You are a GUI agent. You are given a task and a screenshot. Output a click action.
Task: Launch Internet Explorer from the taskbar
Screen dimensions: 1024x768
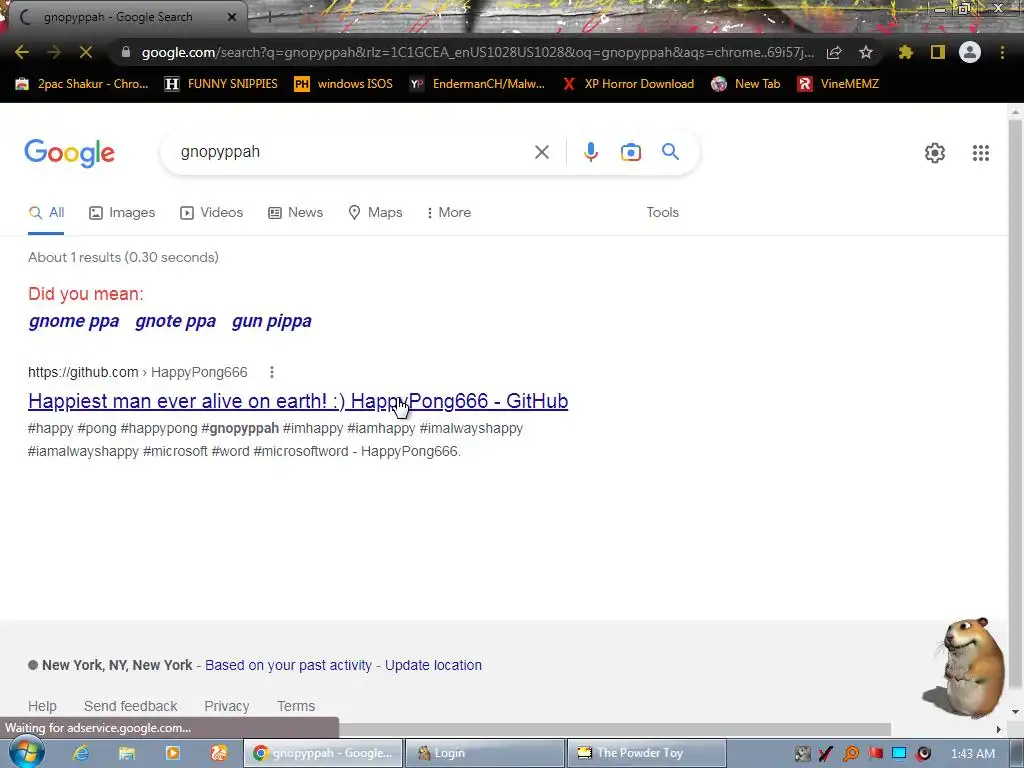click(x=81, y=753)
